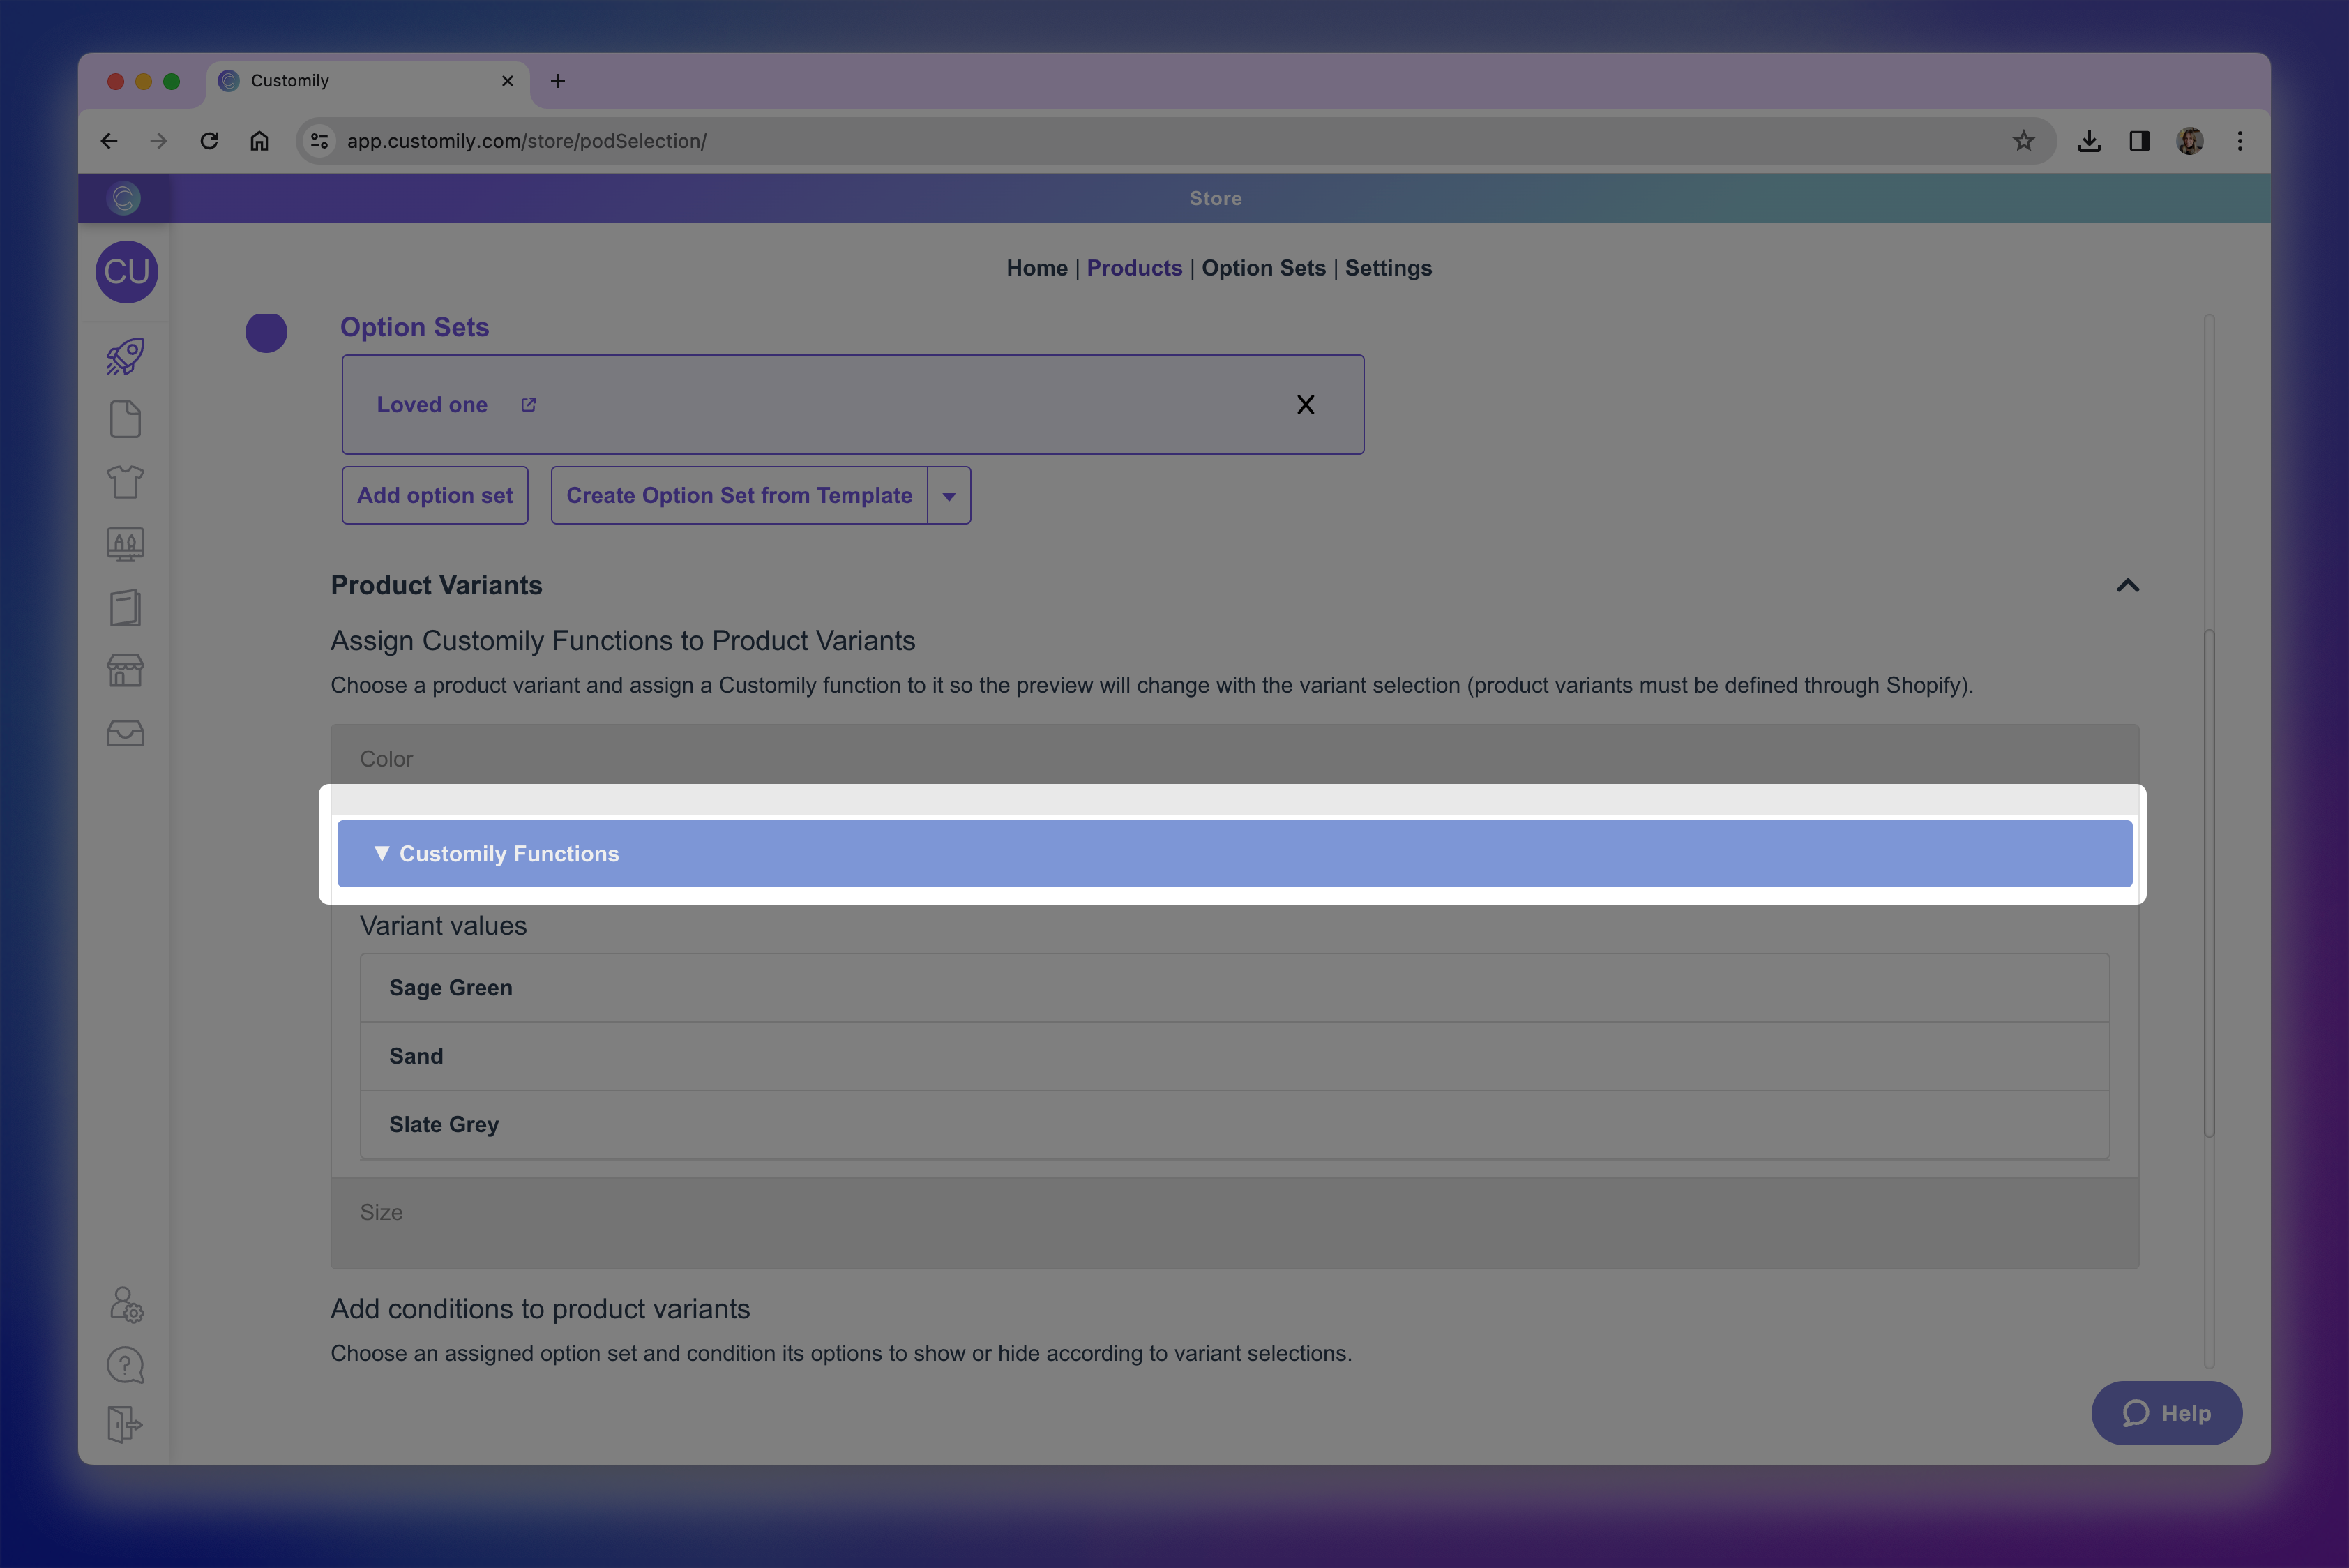The width and height of the screenshot is (2349, 1568).
Task: Click the rocket icon in sidebar
Action: 125,357
